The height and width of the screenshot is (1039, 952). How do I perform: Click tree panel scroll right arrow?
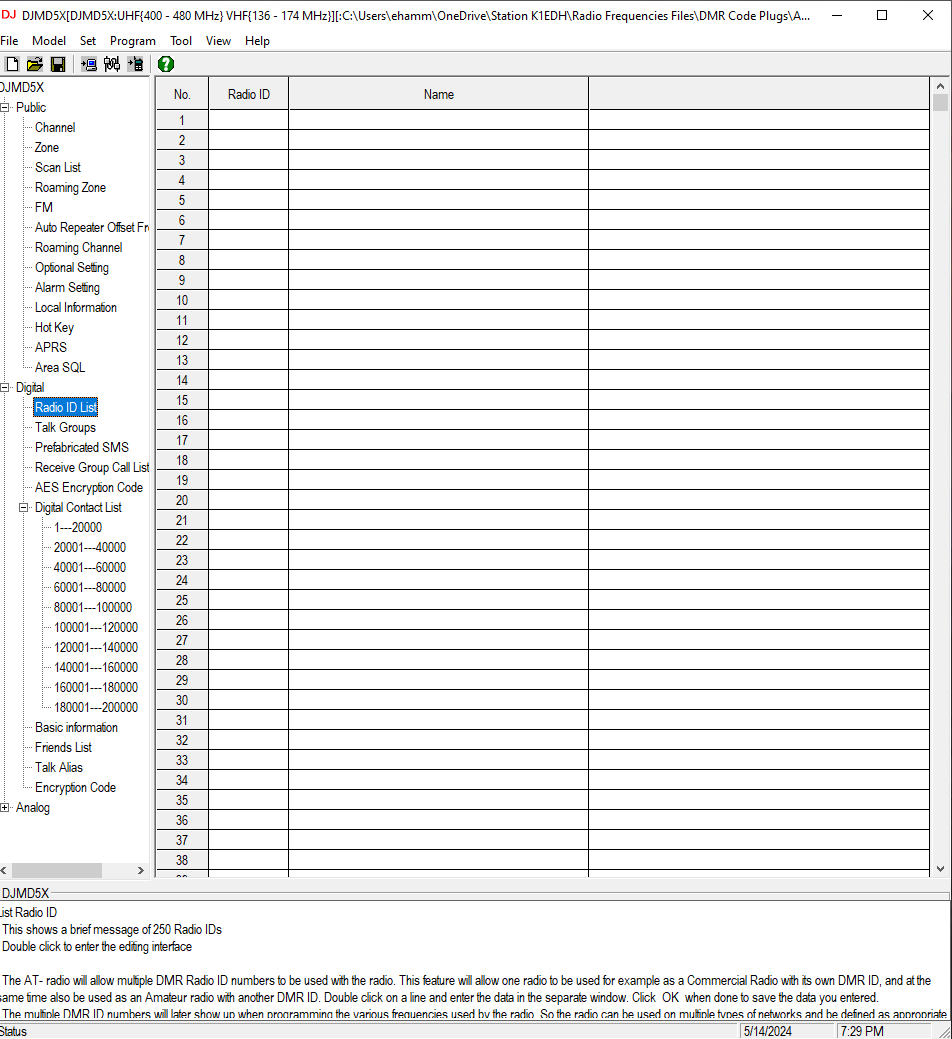(140, 870)
